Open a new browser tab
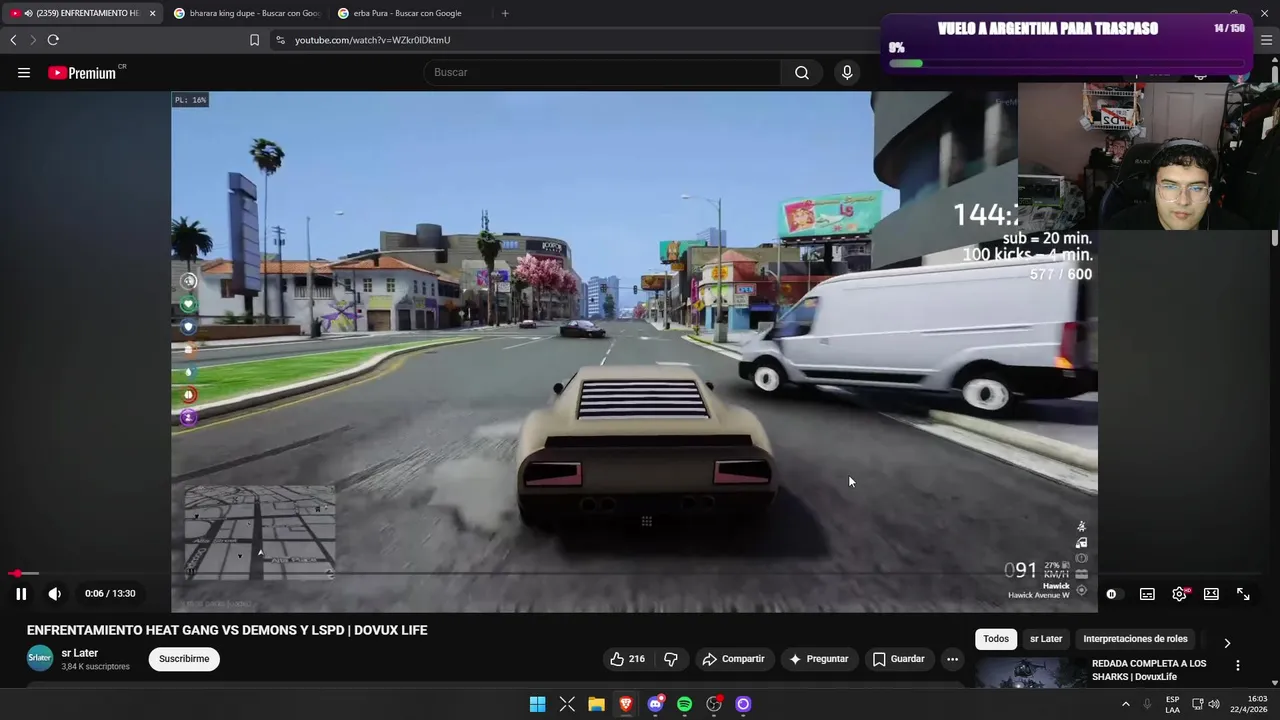This screenshot has width=1280, height=720. tap(505, 13)
